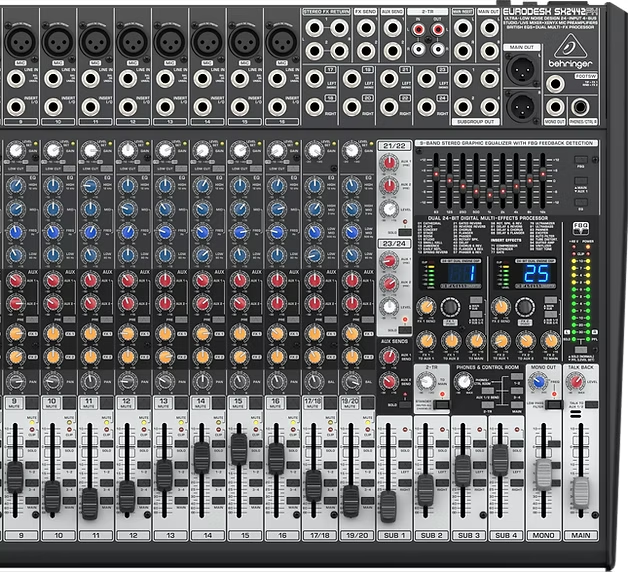Click the upper MAIN OUT XLR connector
This screenshot has height=572, width=628.
click(523, 68)
